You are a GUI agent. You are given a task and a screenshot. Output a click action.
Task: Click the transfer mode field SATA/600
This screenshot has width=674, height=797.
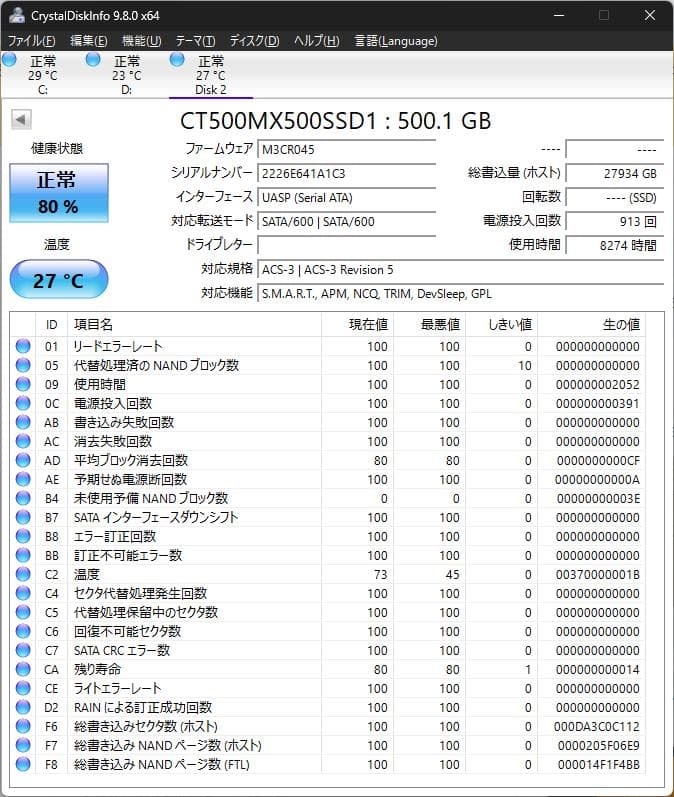347,222
